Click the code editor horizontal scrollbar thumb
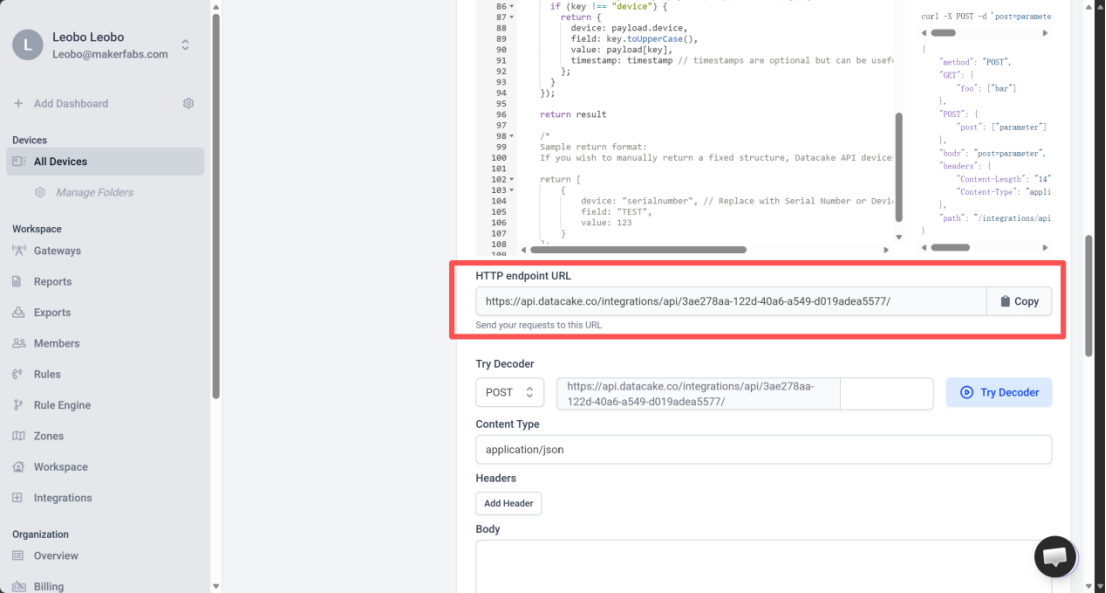Viewport: 1106px width, 593px height. (638, 250)
